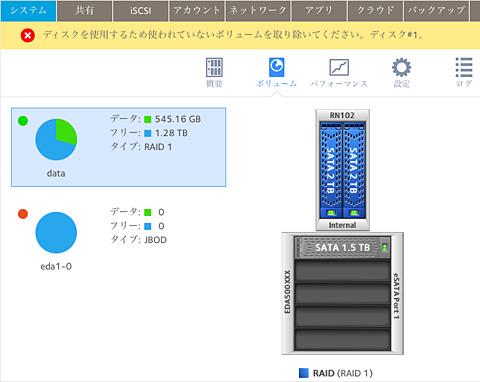This screenshot has height=382, width=480.
Task: Open the ネットワーク tab
Action: click(258, 11)
